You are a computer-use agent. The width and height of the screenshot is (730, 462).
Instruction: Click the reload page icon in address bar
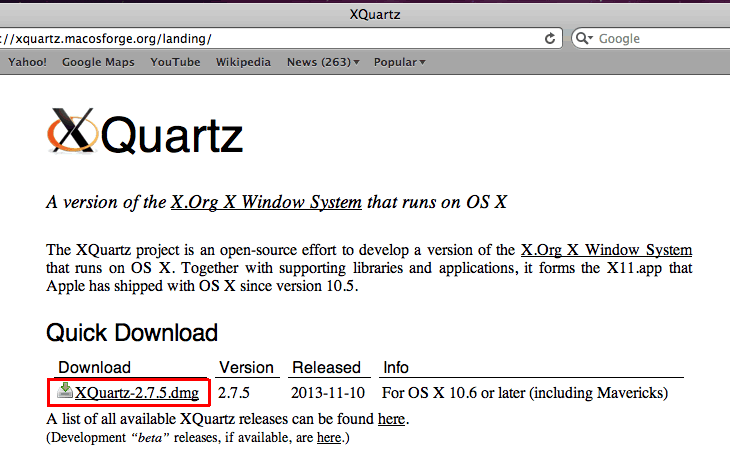550,39
